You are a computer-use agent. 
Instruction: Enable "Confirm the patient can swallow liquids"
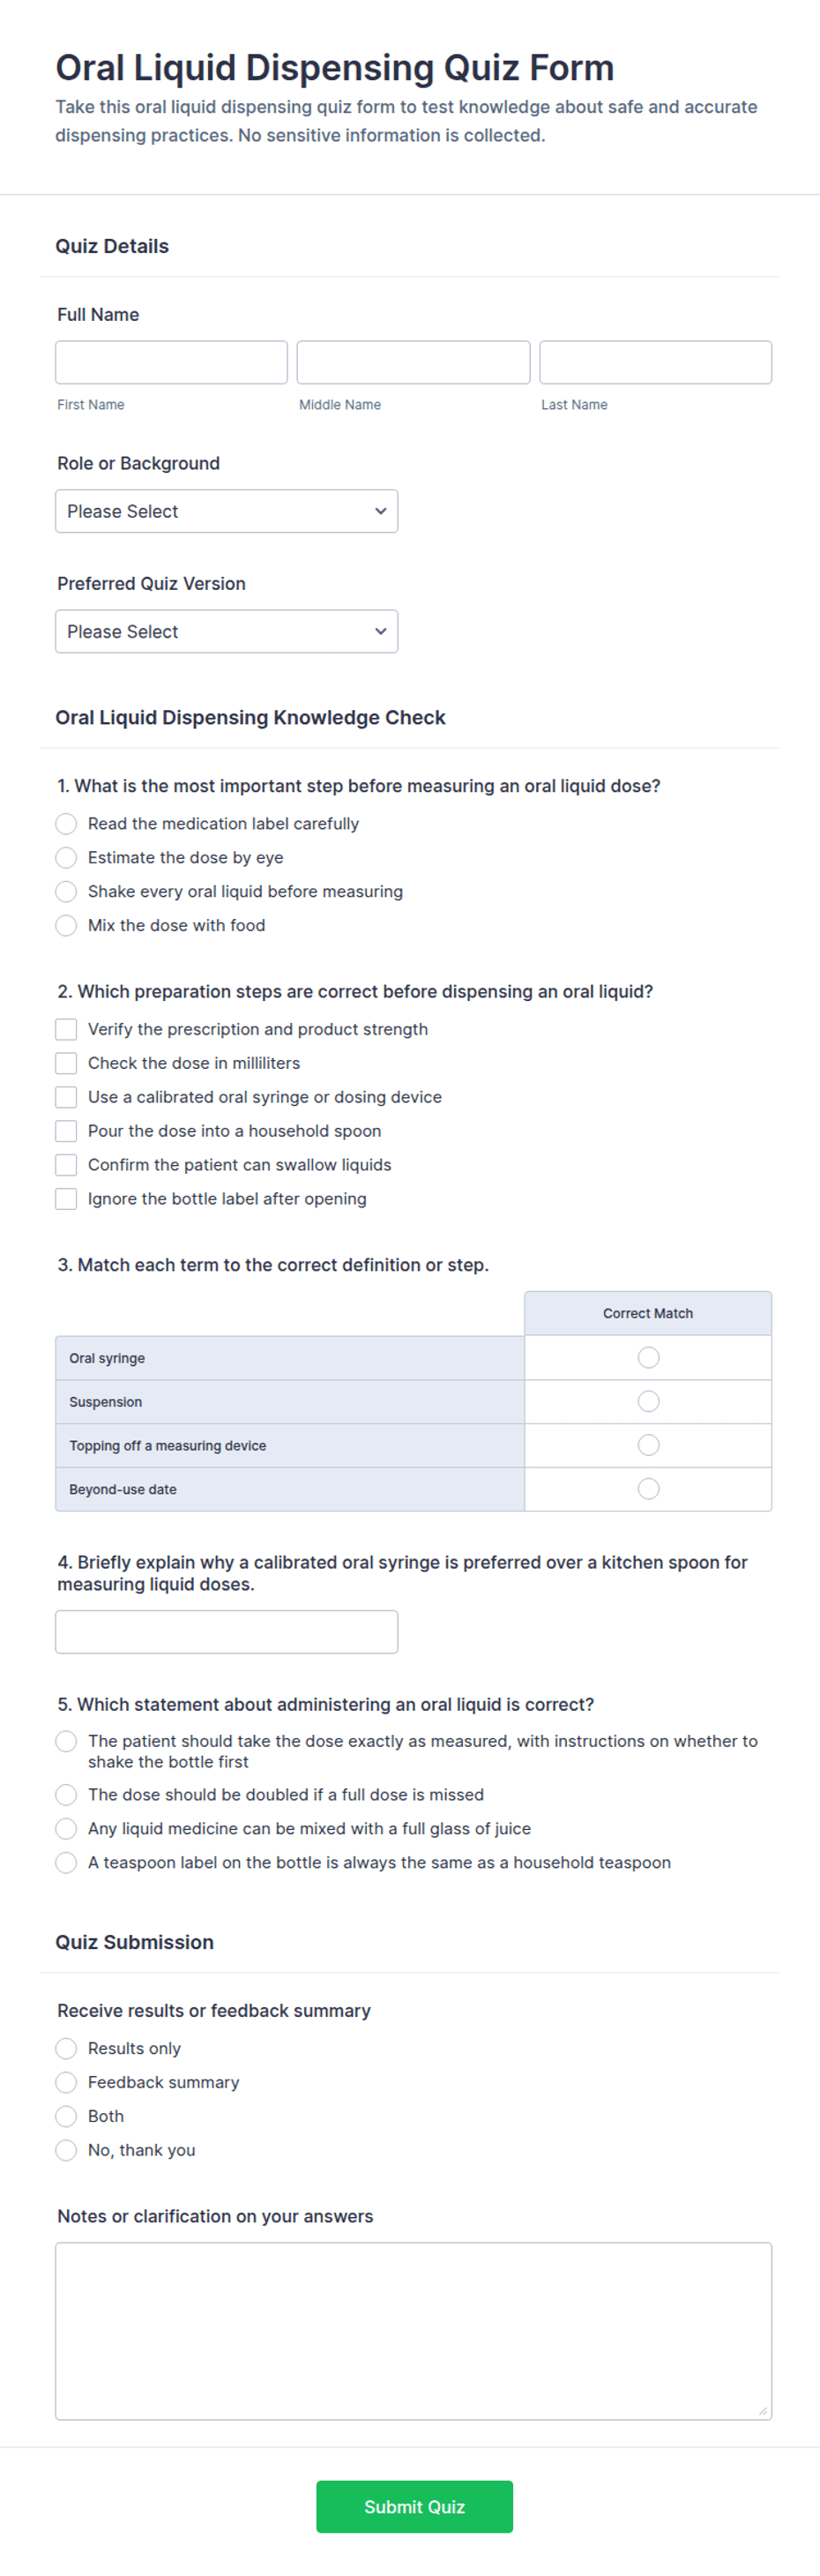(66, 1165)
